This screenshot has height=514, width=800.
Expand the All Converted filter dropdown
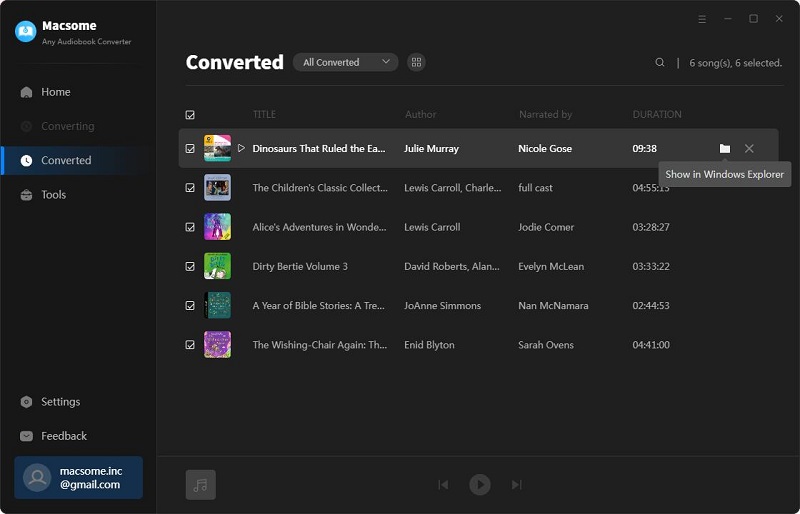click(x=345, y=62)
